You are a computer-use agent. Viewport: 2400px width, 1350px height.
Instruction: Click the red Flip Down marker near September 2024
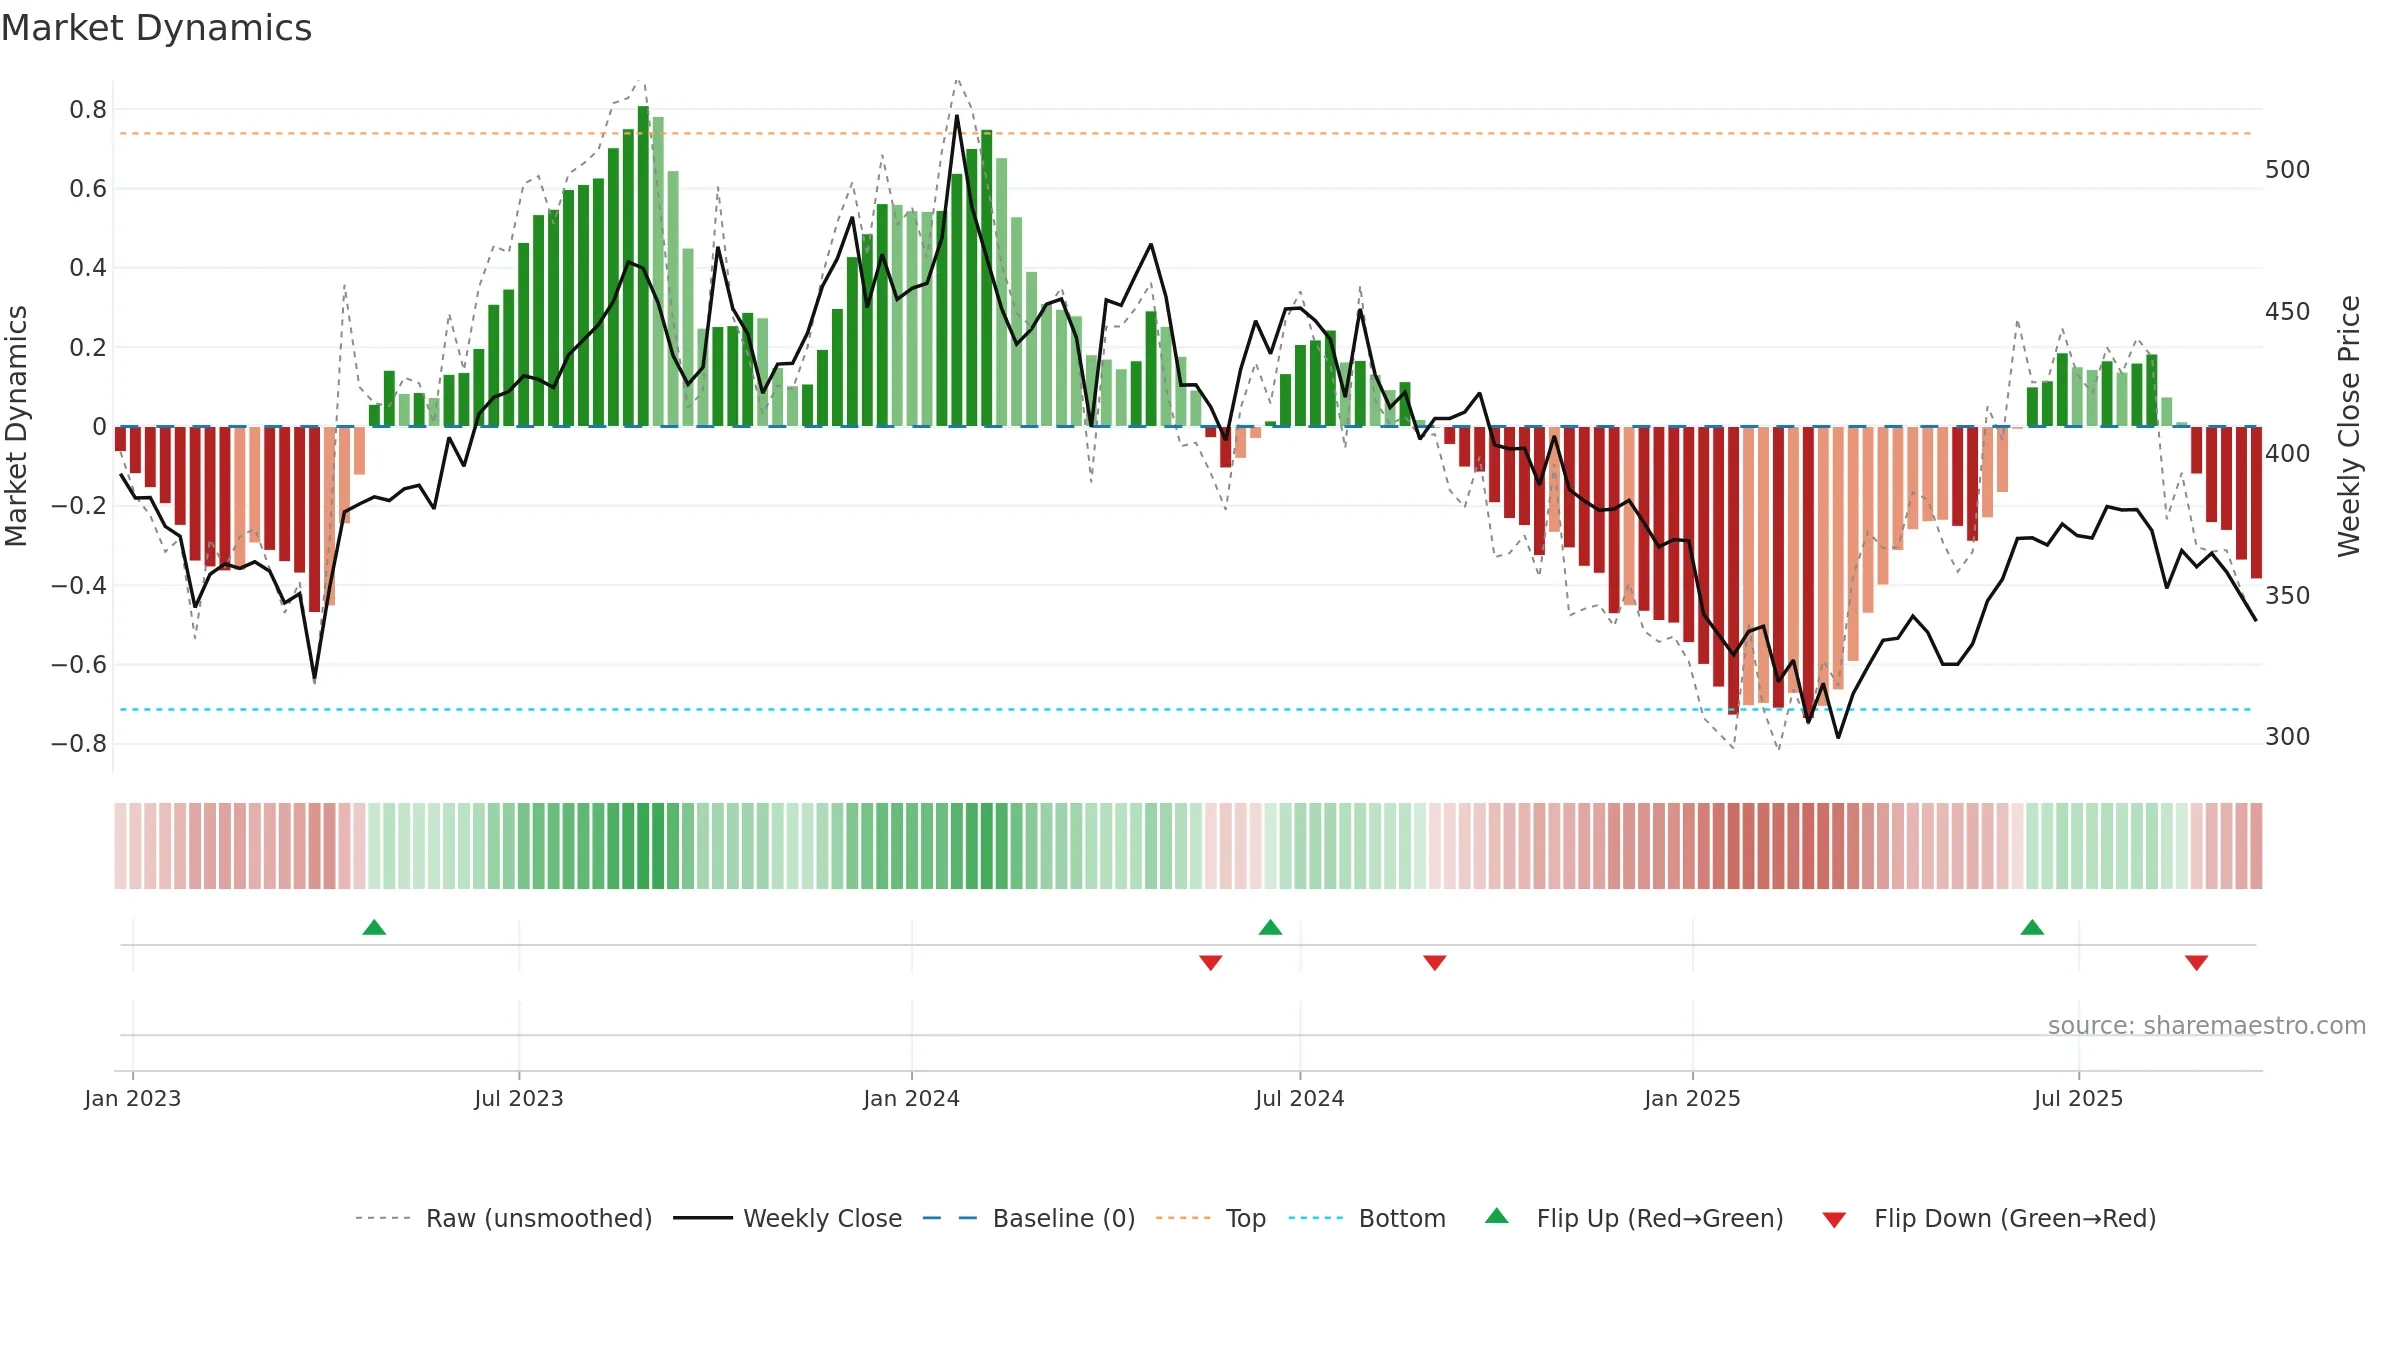click(x=1434, y=962)
